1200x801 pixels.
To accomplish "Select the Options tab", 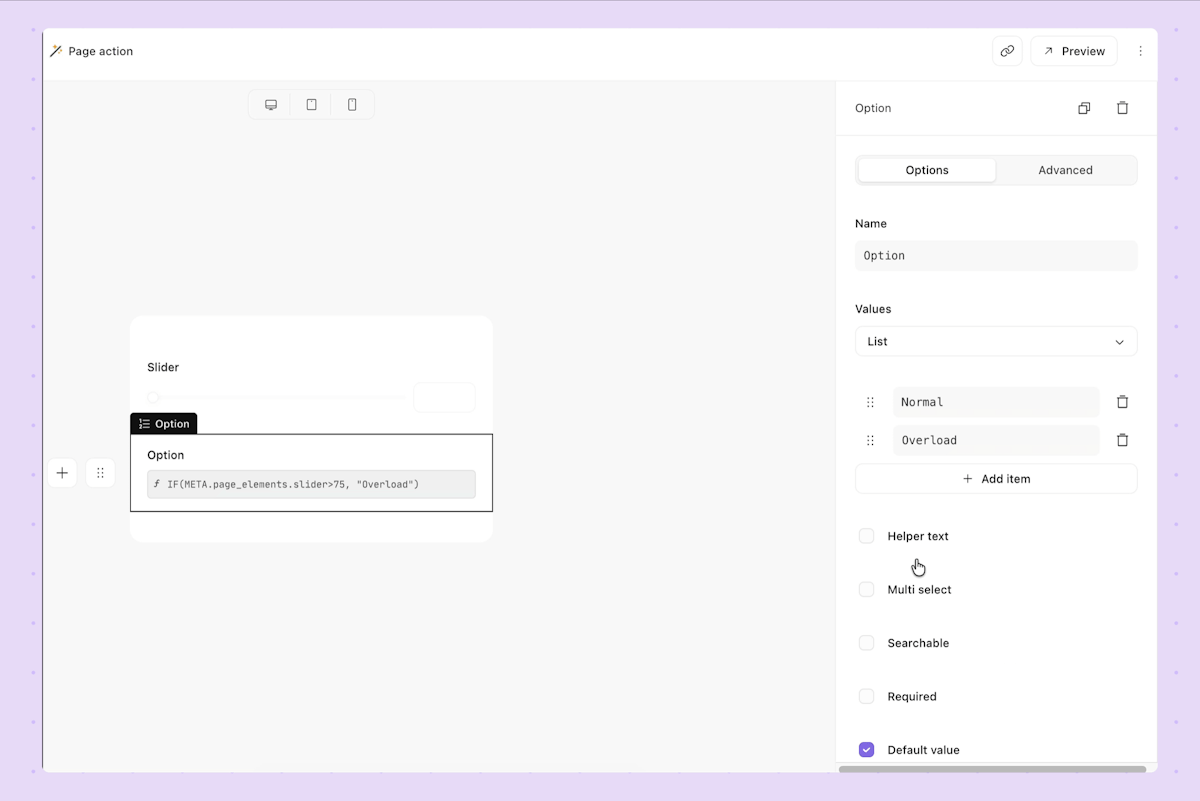I will [927, 170].
